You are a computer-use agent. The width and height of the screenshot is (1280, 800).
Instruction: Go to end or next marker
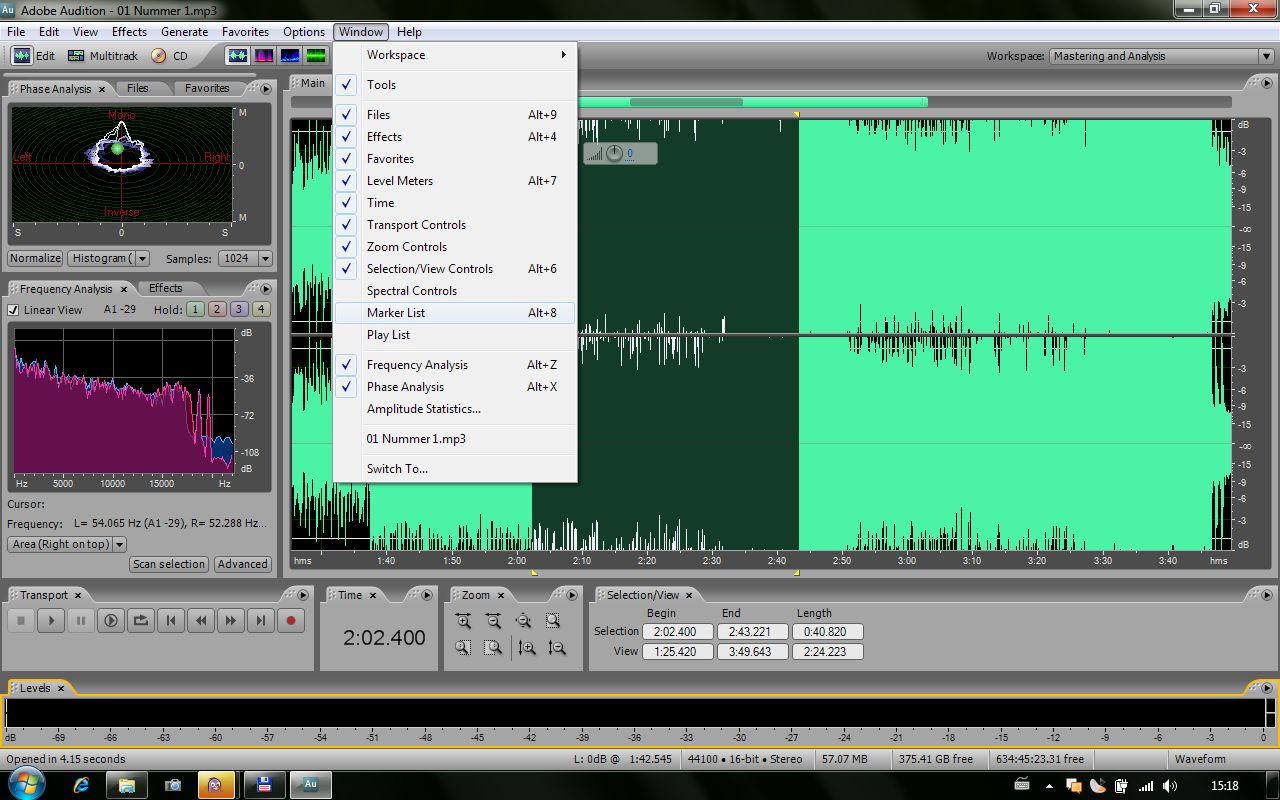(x=261, y=621)
